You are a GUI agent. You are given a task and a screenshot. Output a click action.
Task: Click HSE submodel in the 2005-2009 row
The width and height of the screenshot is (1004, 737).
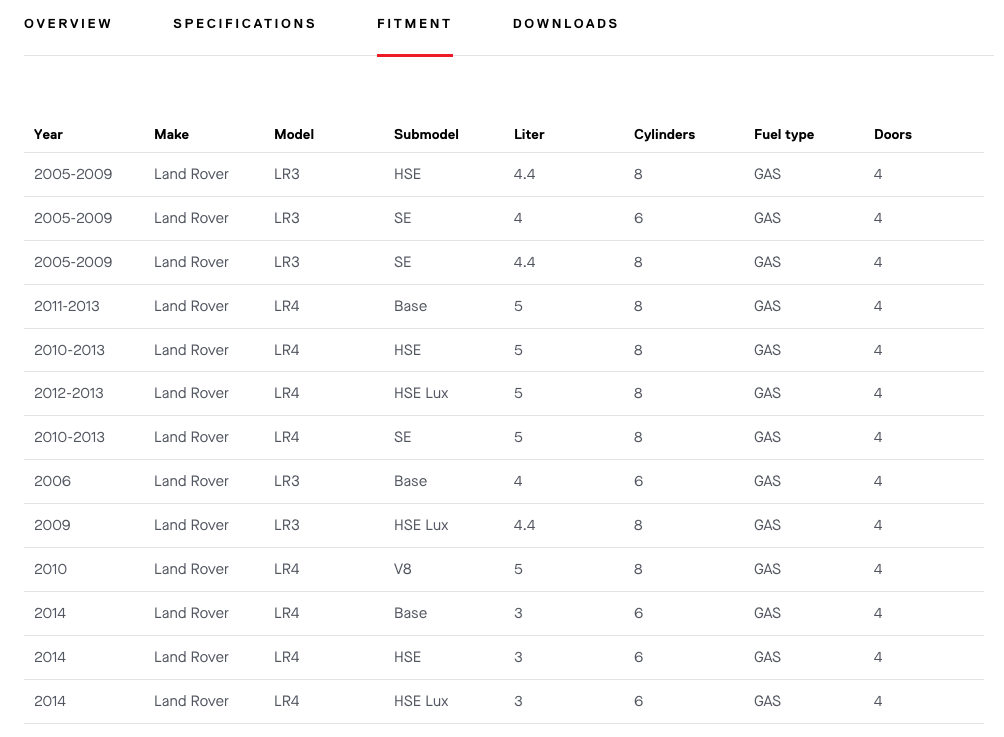(x=407, y=174)
